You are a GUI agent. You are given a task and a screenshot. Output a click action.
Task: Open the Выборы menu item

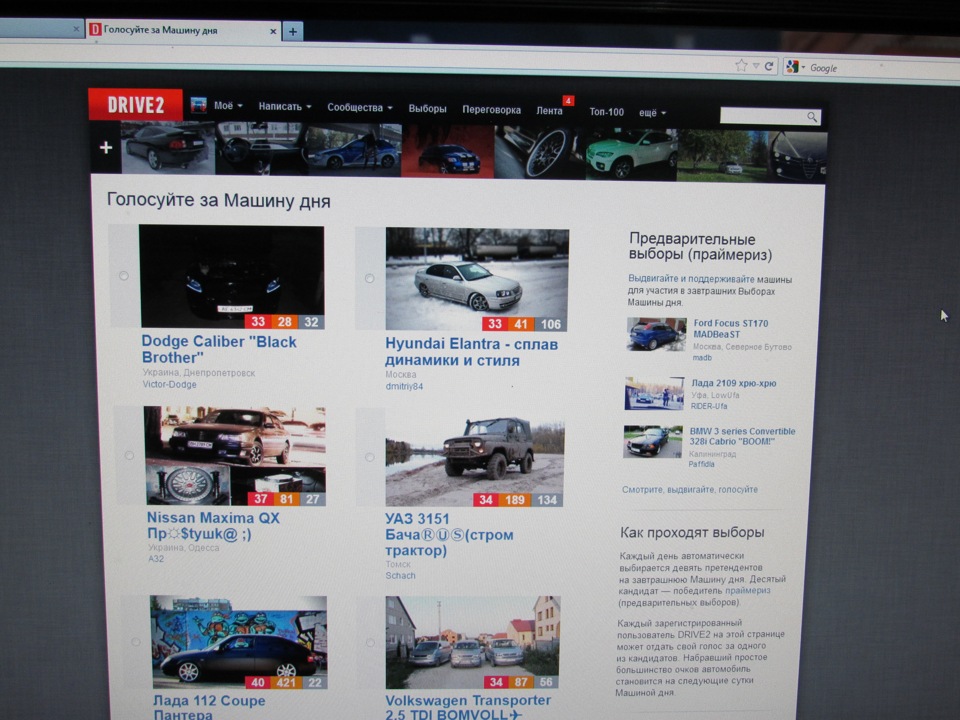tap(427, 109)
